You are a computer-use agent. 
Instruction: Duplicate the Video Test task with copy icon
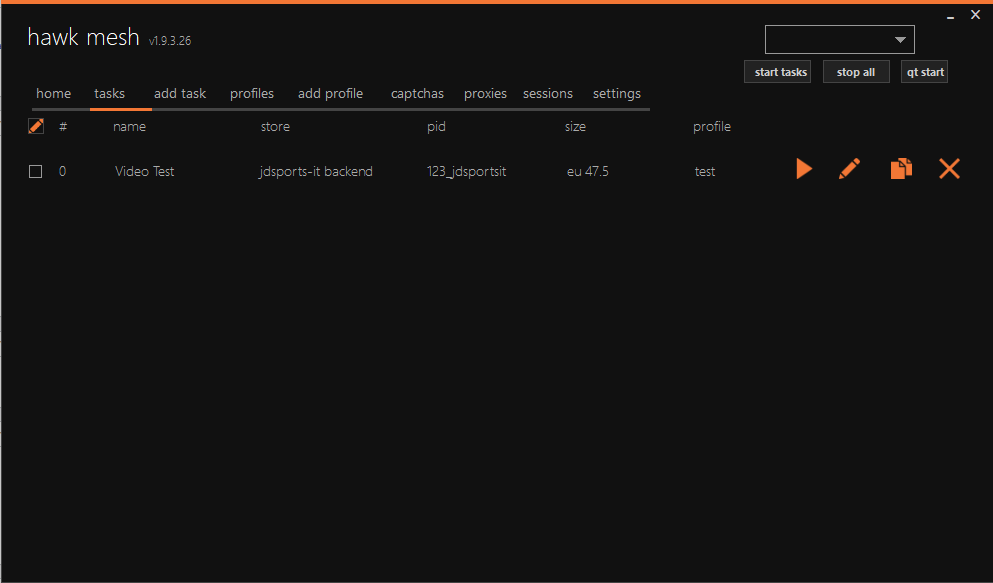(901, 169)
